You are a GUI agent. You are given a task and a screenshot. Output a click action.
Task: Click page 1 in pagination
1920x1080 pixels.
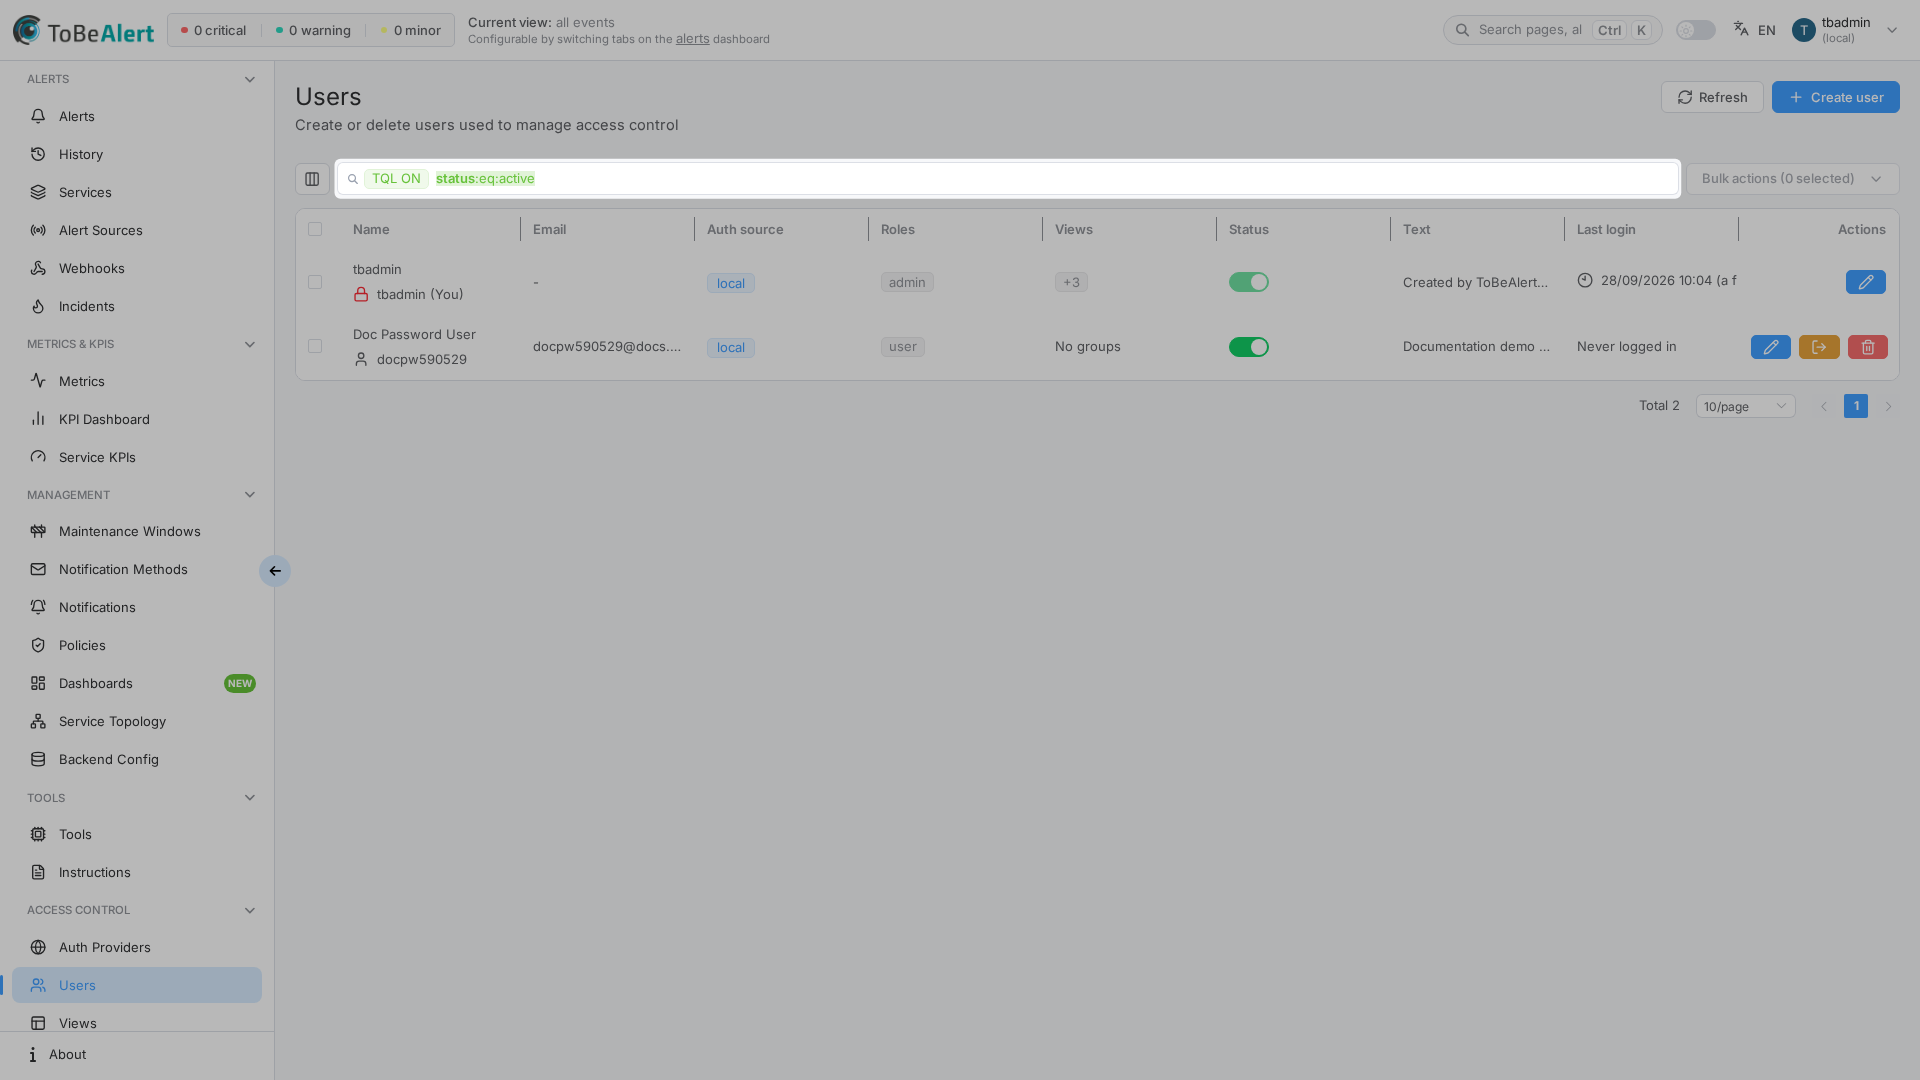[1856, 406]
